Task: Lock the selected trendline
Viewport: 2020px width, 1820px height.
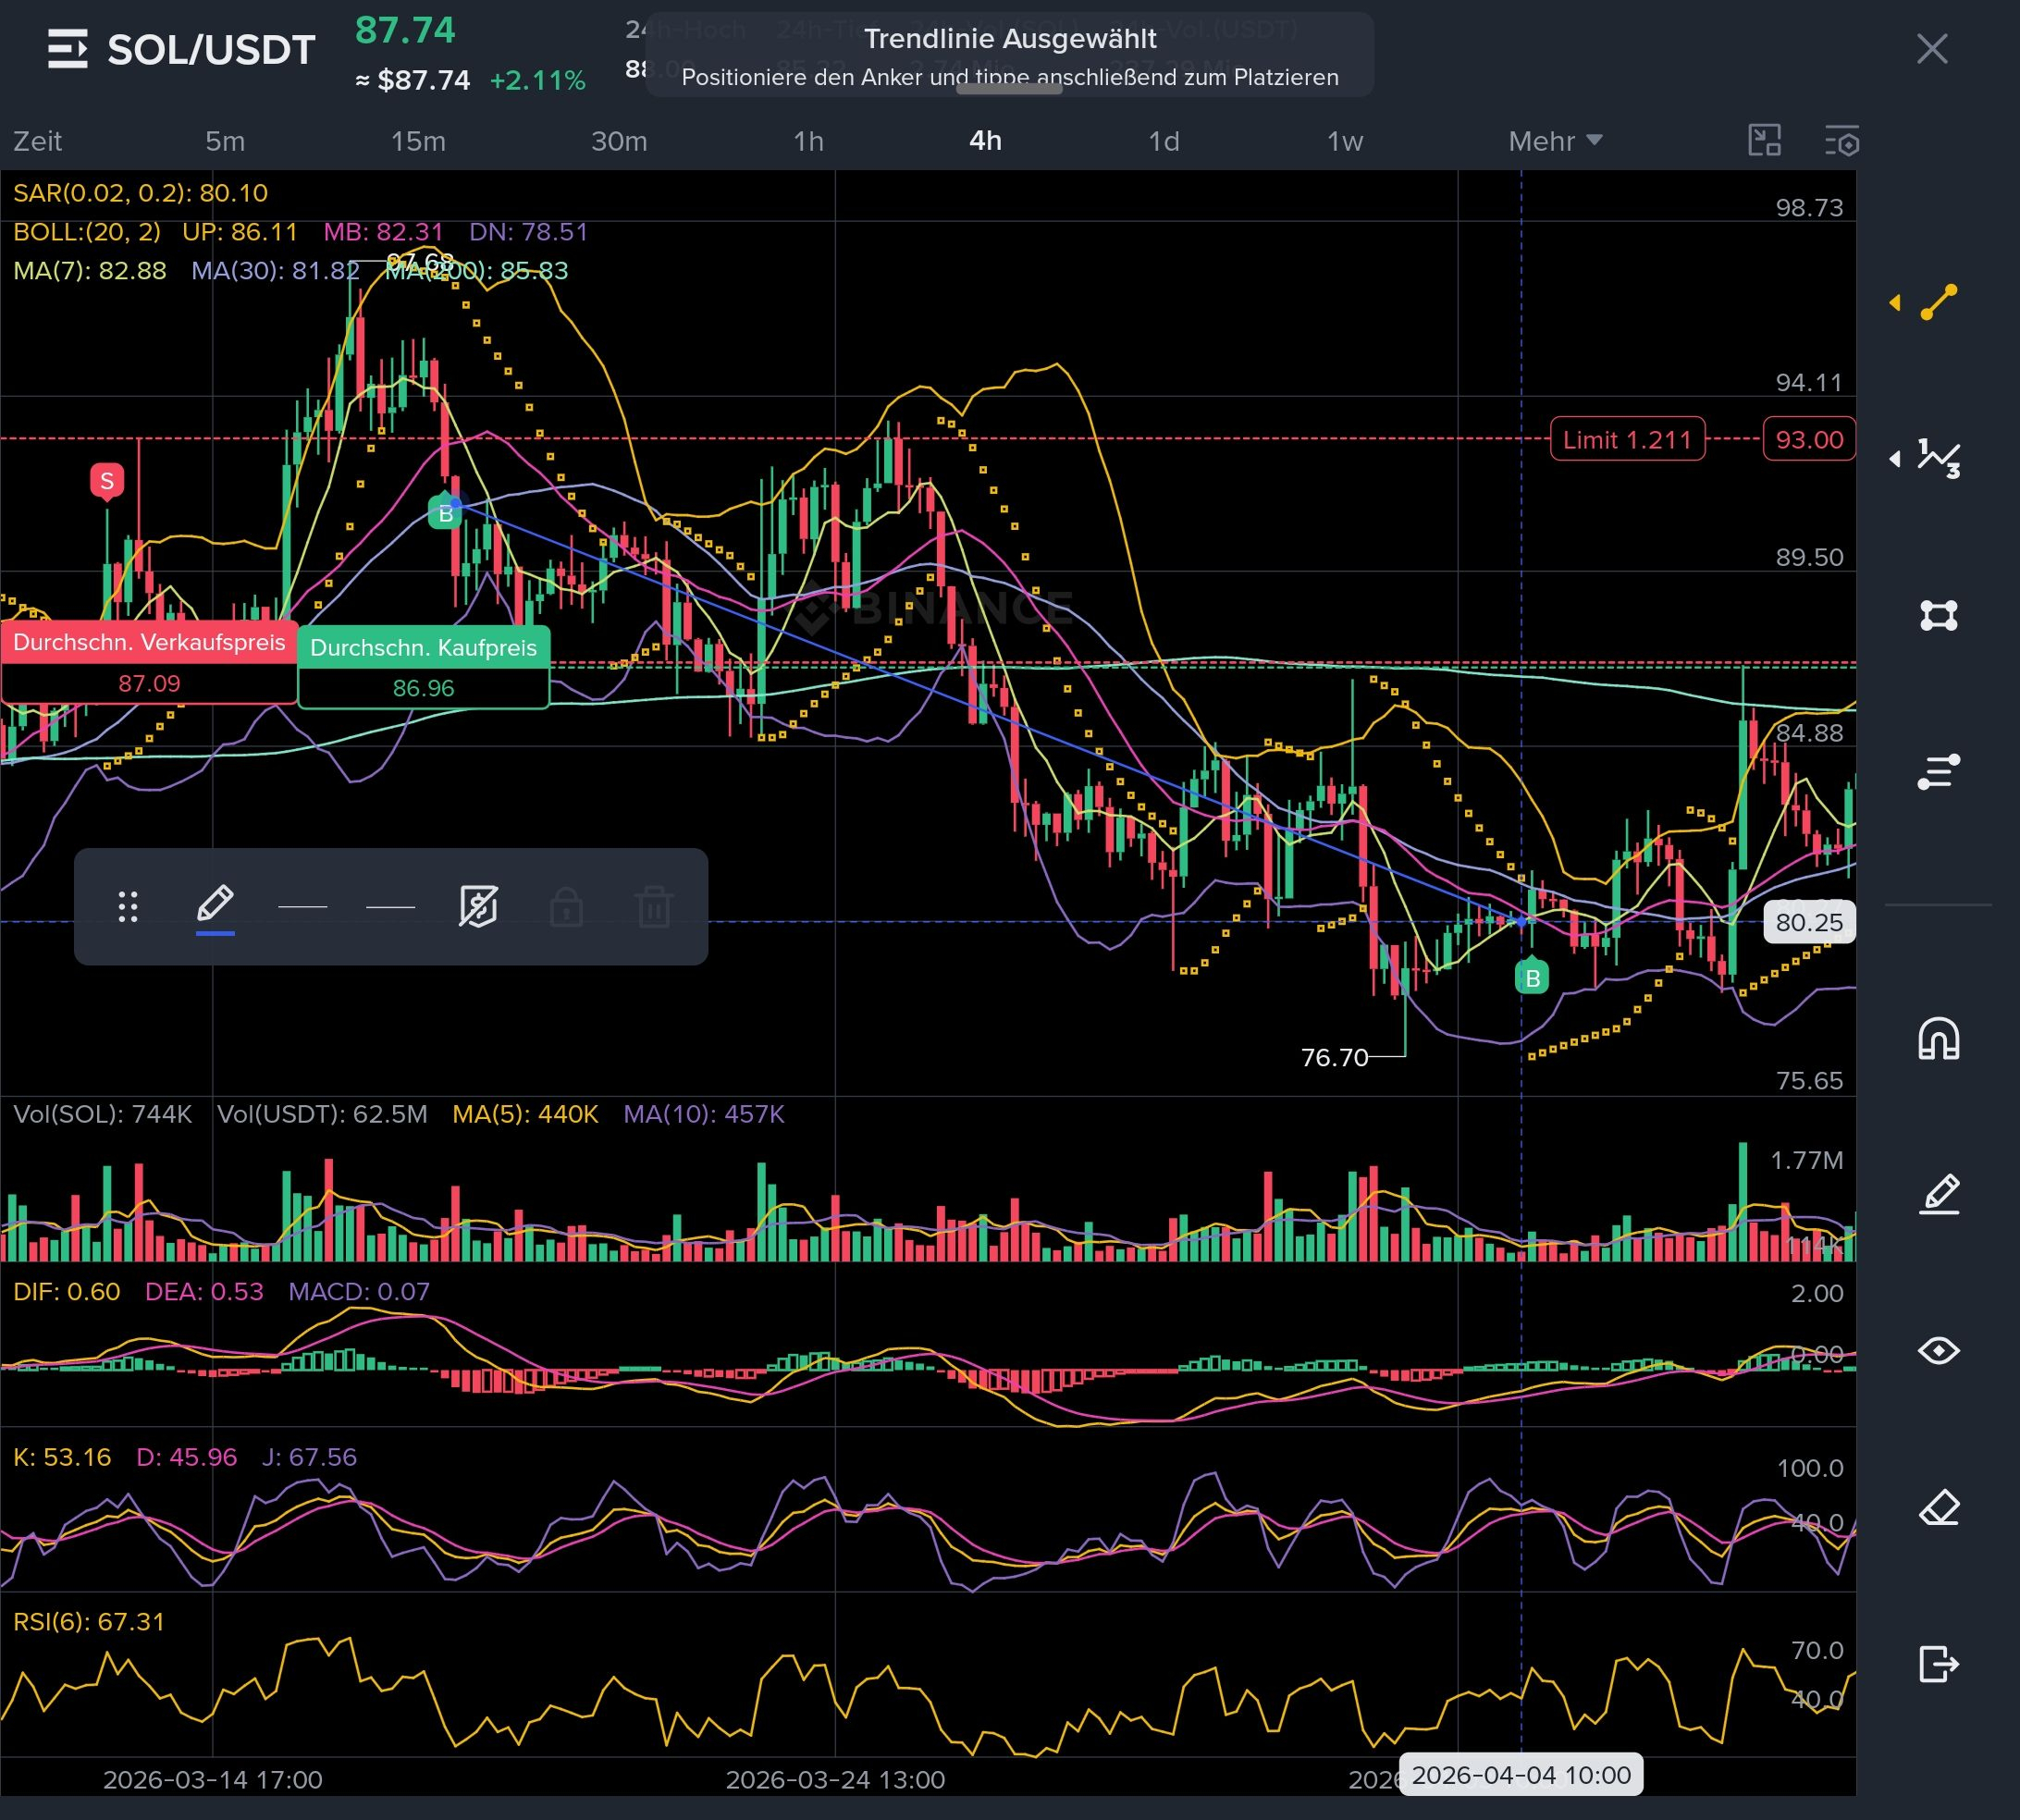Action: [566, 907]
